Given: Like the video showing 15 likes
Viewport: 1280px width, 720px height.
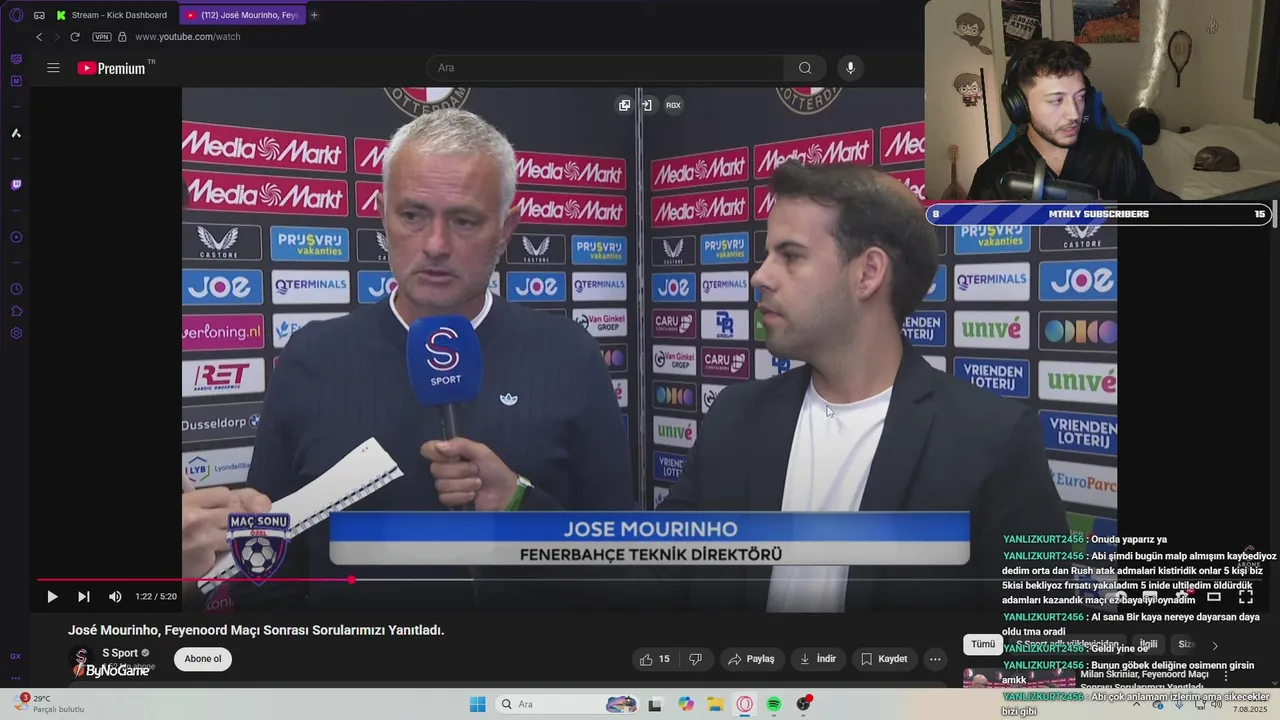Looking at the screenshot, I should click(655, 659).
